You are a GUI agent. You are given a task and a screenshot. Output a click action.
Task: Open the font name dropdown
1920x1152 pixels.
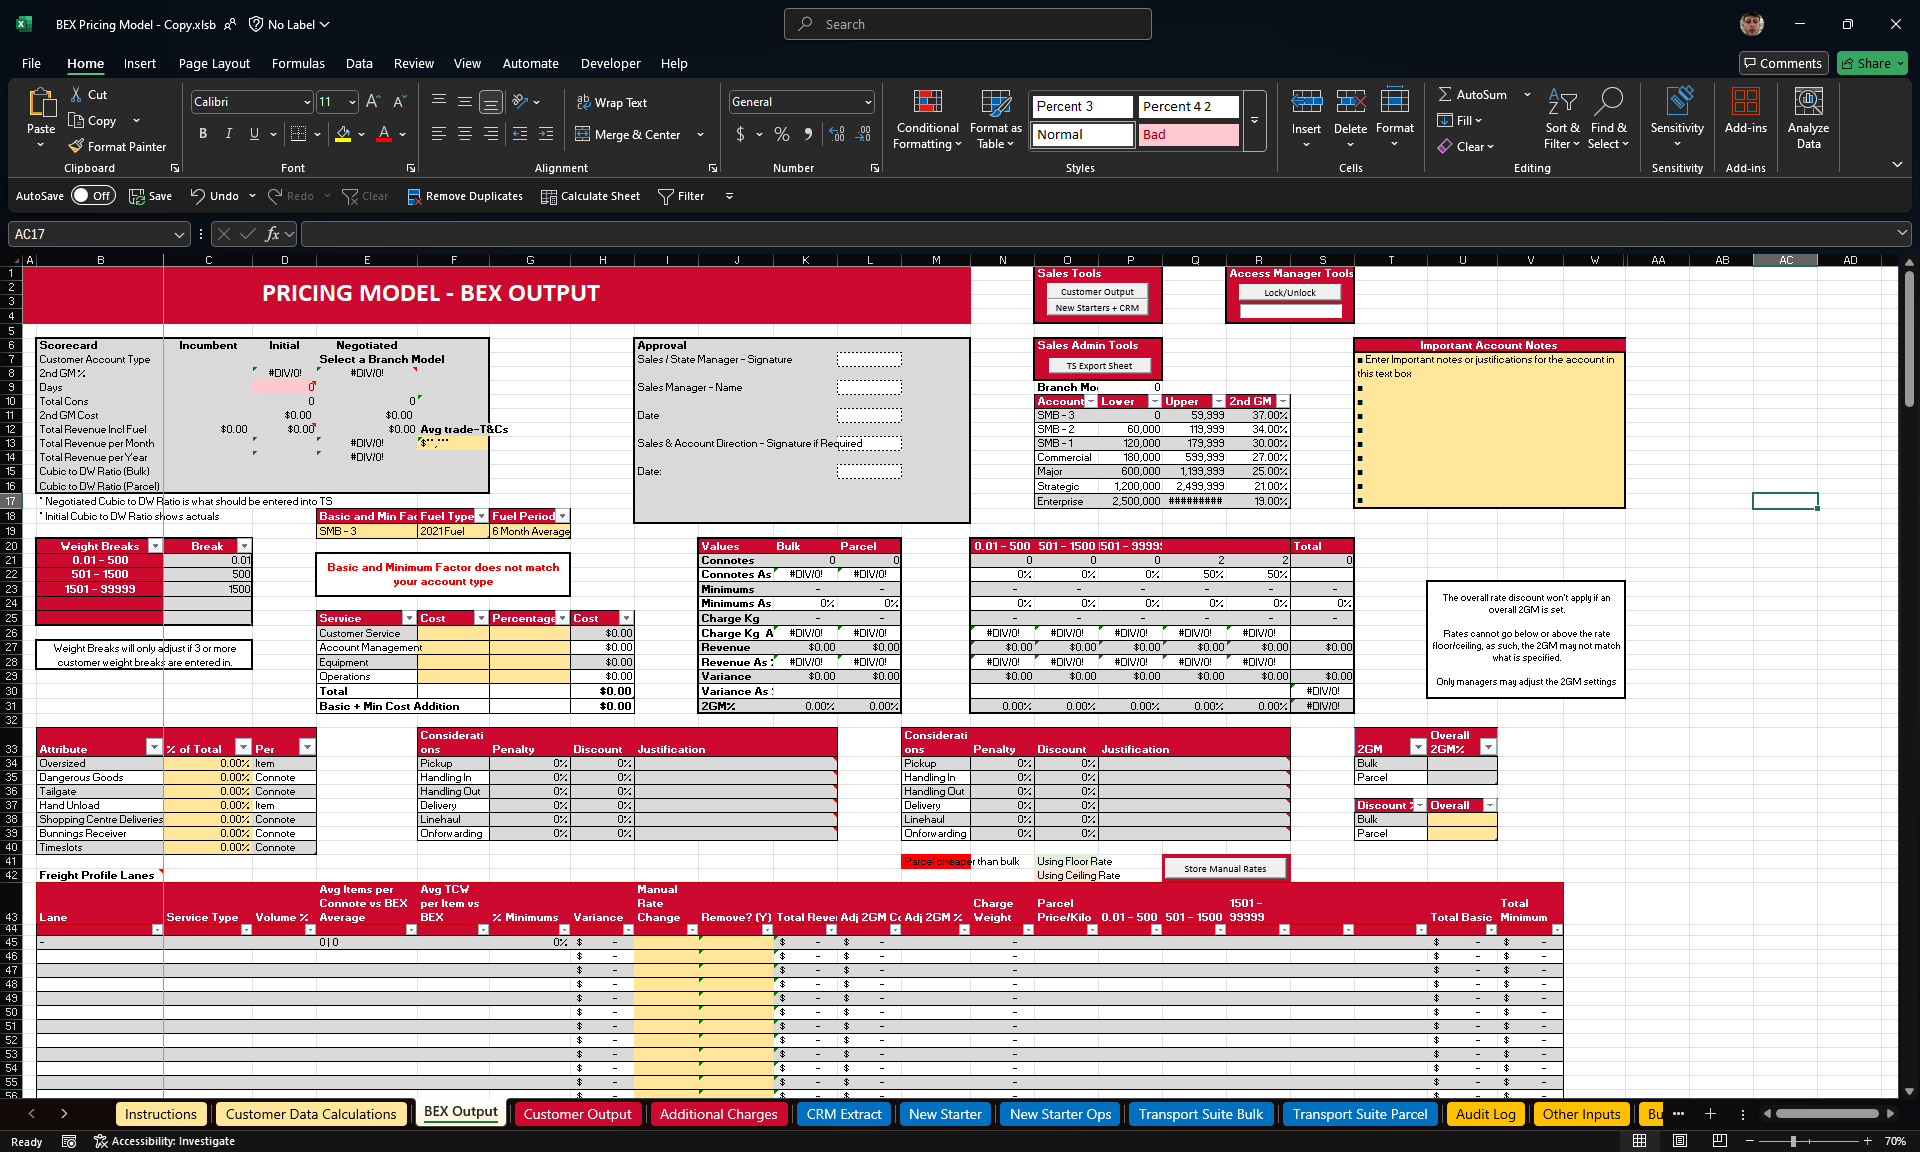[x=306, y=102]
